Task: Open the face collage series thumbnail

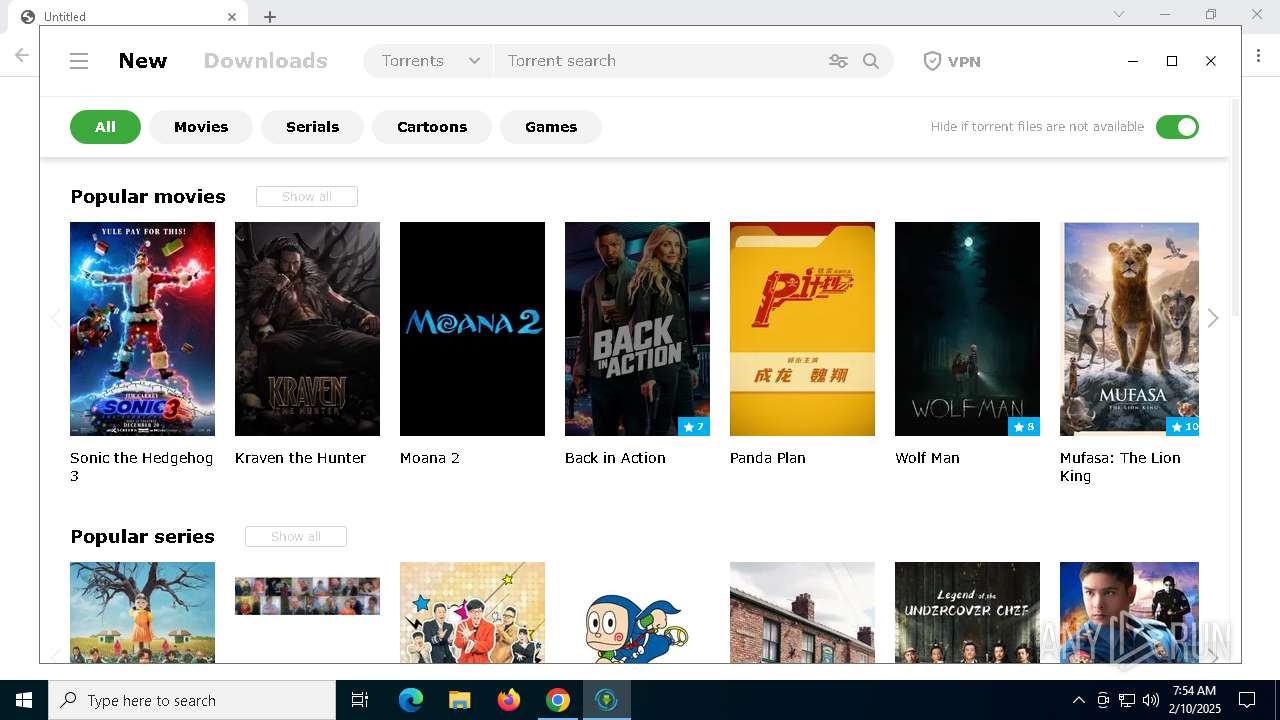Action: (x=307, y=596)
